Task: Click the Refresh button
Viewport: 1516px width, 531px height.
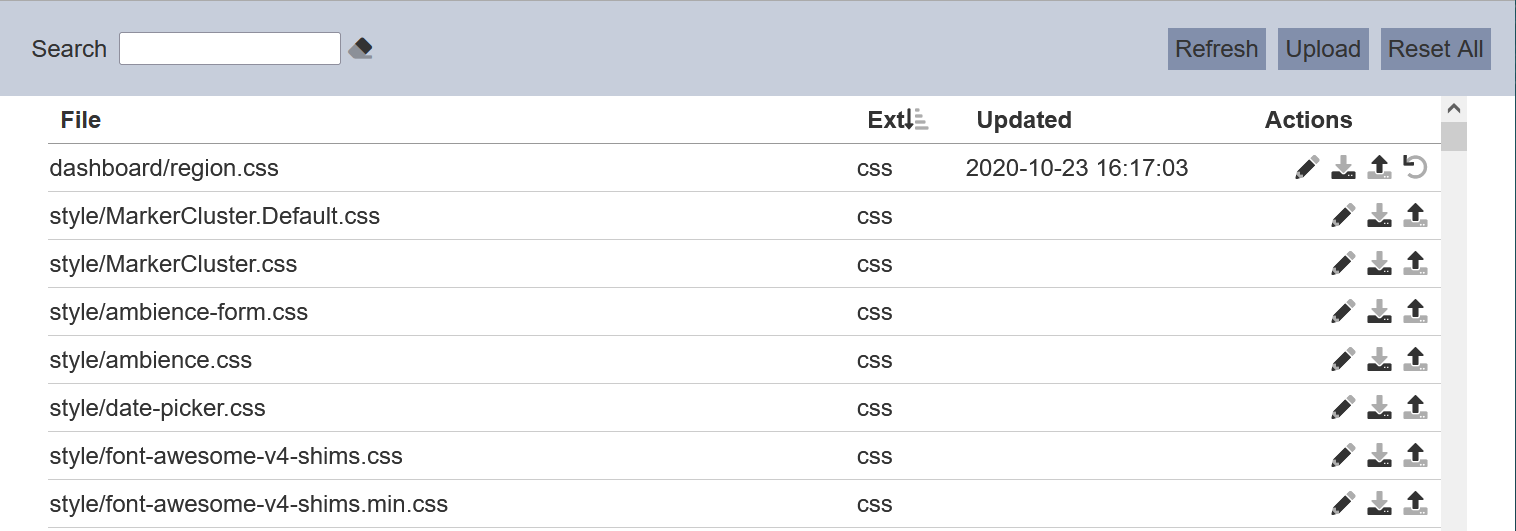Action: (x=1217, y=49)
